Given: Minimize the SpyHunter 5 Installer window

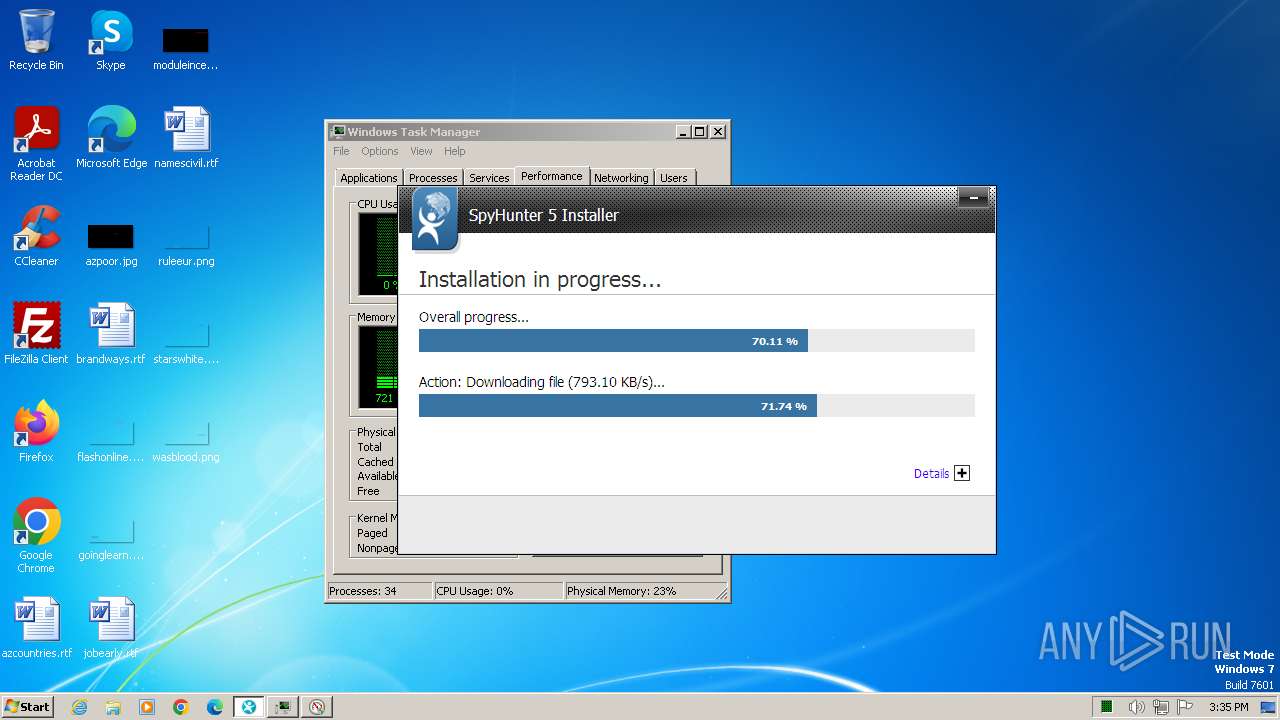Looking at the screenshot, I should point(973,198).
